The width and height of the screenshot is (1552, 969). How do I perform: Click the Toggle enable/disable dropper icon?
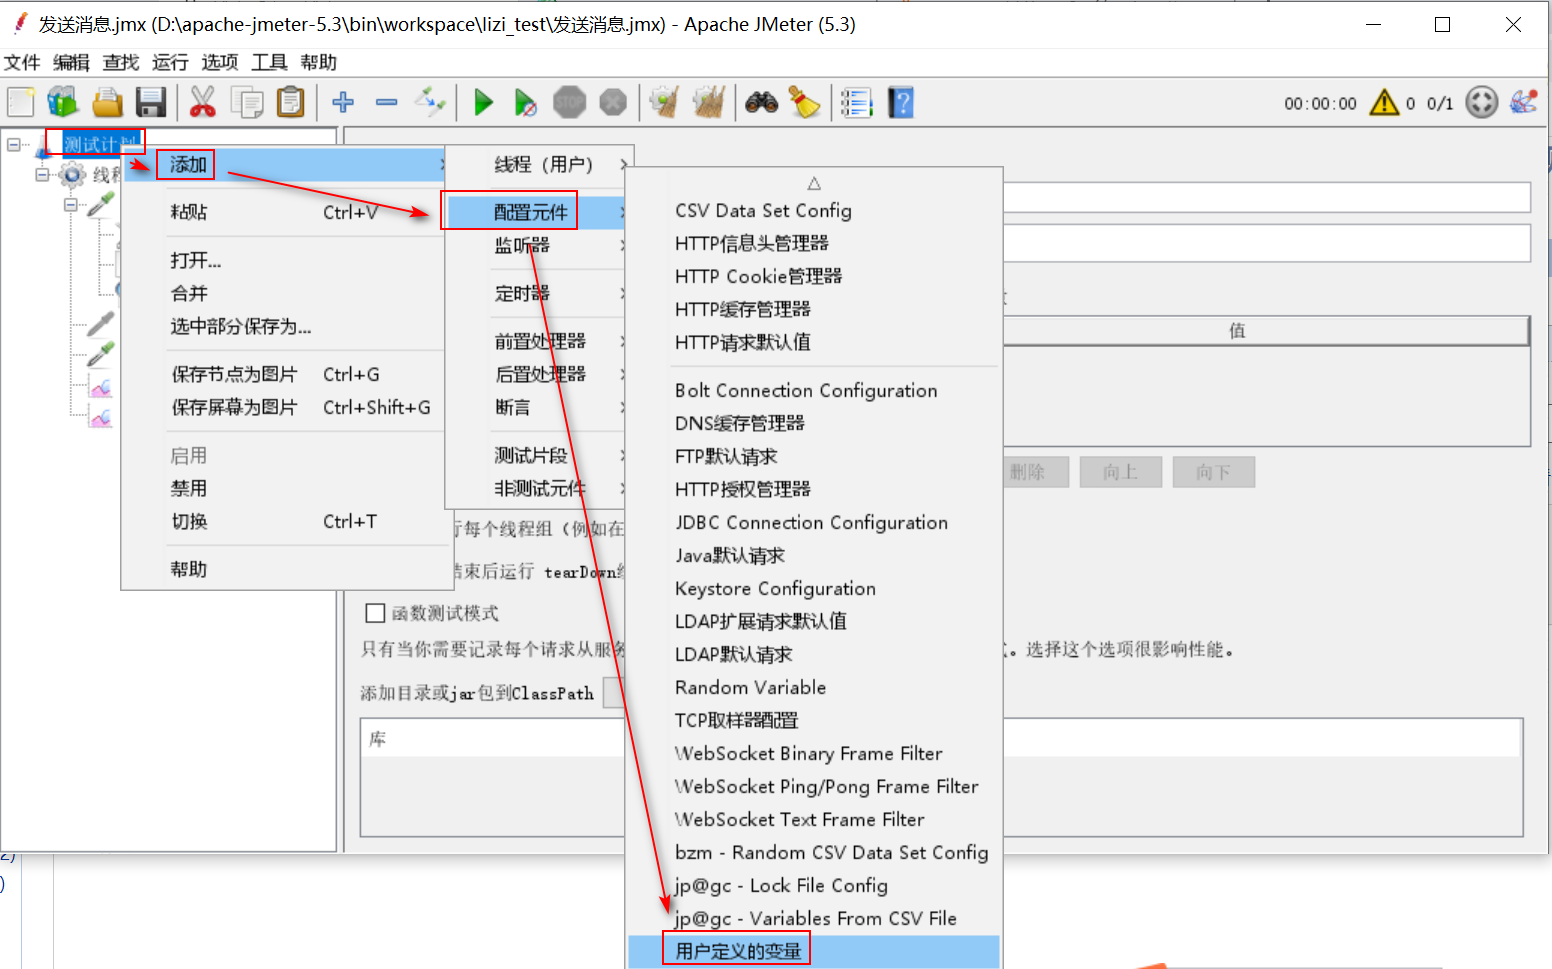(431, 102)
